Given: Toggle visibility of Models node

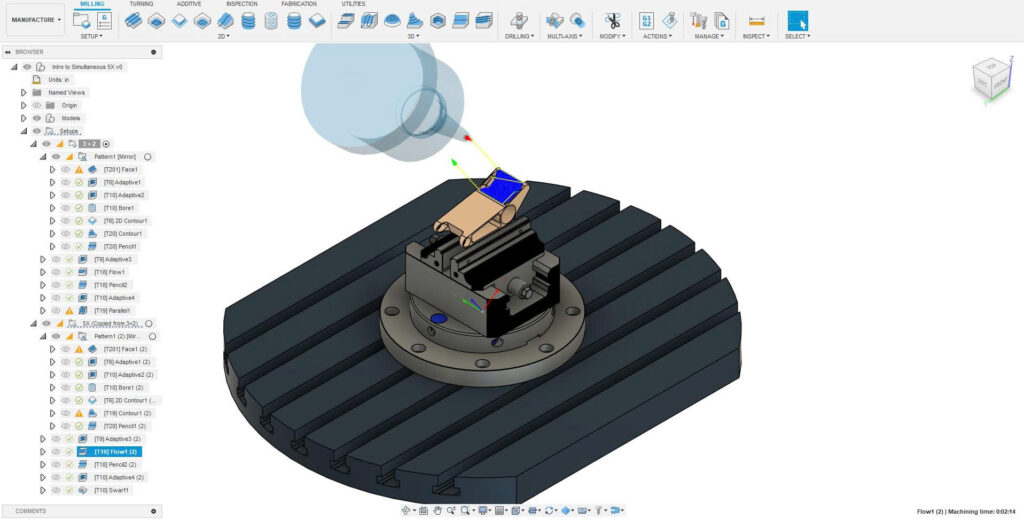Looking at the screenshot, I should pyautogui.click(x=37, y=118).
